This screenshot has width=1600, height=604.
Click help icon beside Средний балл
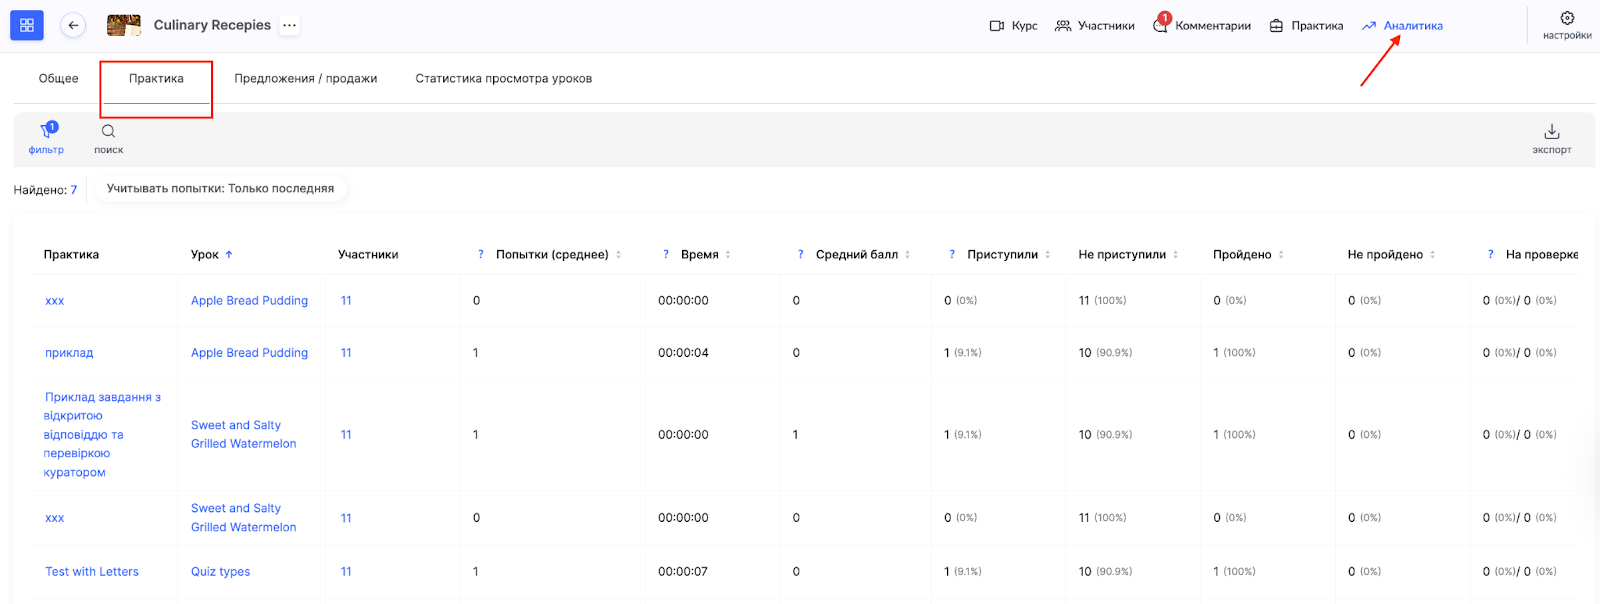point(800,254)
